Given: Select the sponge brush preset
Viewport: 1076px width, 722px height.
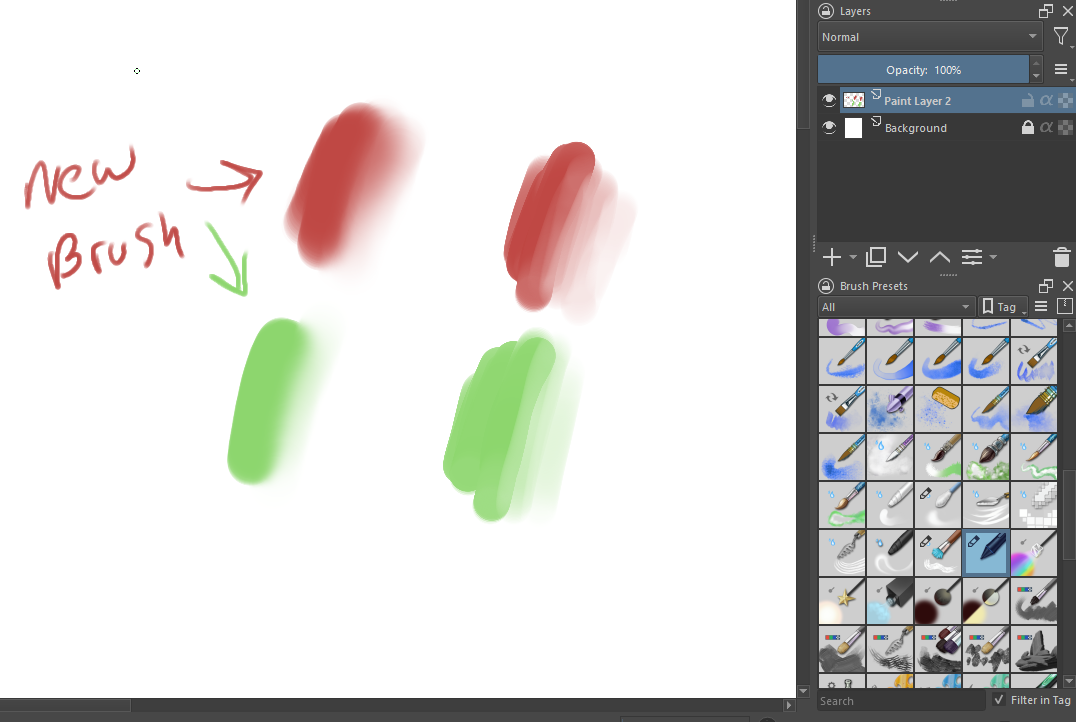Looking at the screenshot, I should (x=938, y=408).
